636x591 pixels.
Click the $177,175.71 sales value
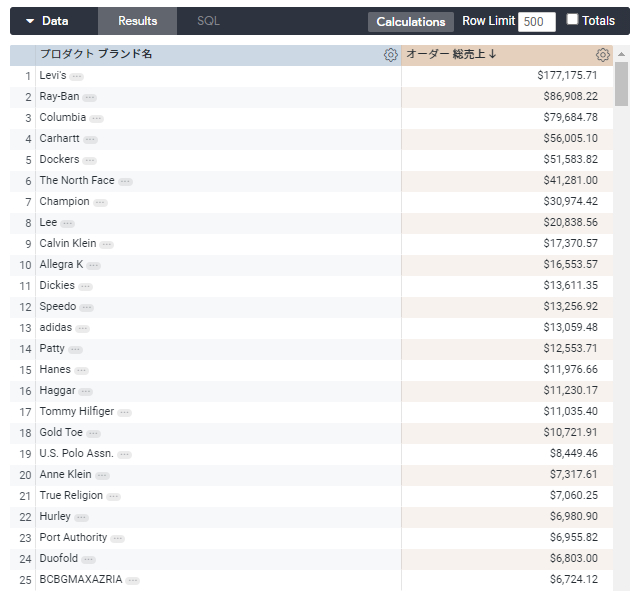[x=567, y=75]
